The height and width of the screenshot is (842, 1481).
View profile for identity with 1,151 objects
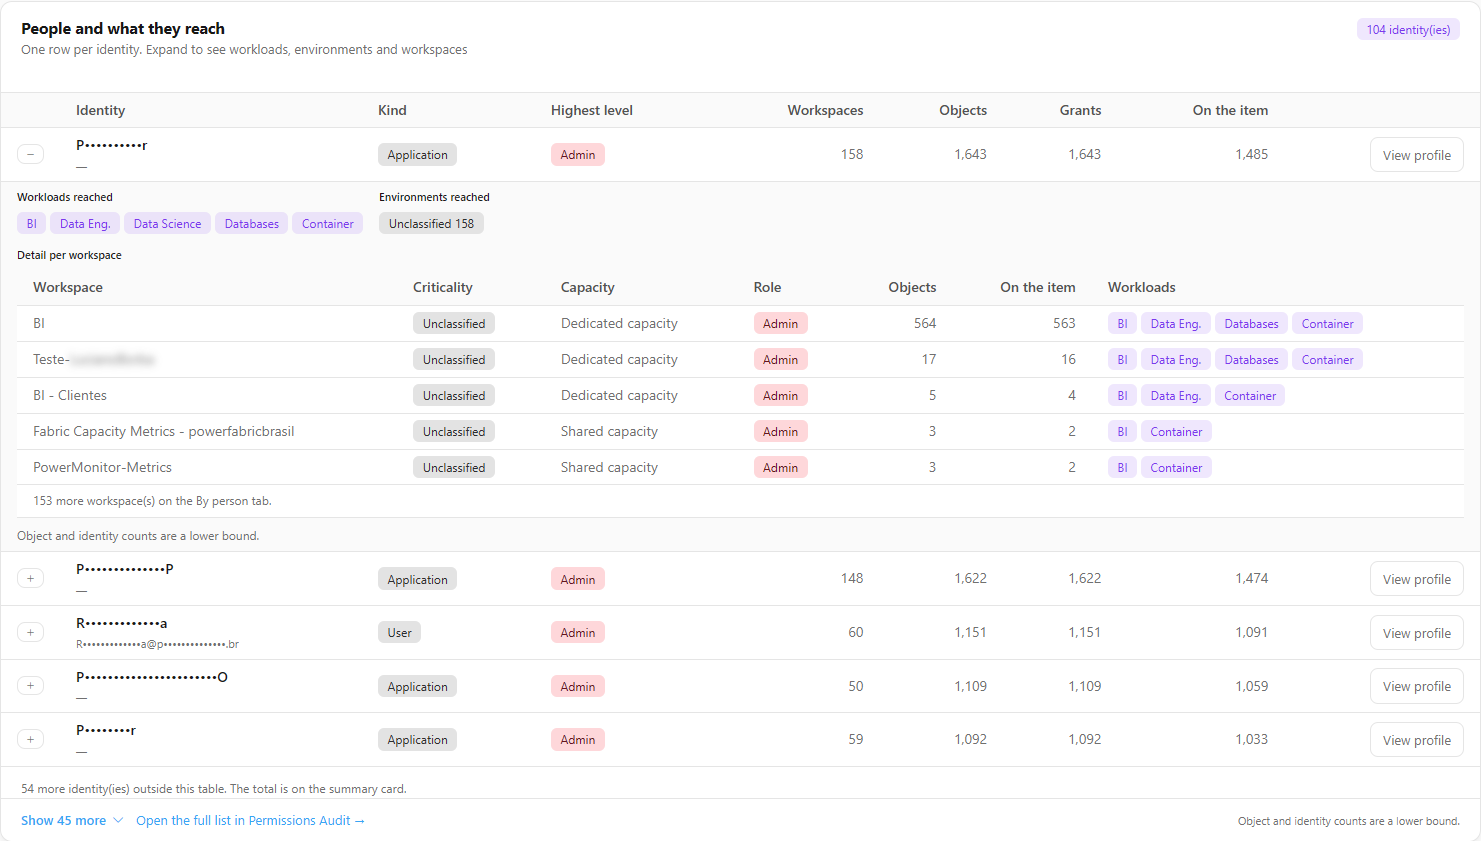(1416, 633)
